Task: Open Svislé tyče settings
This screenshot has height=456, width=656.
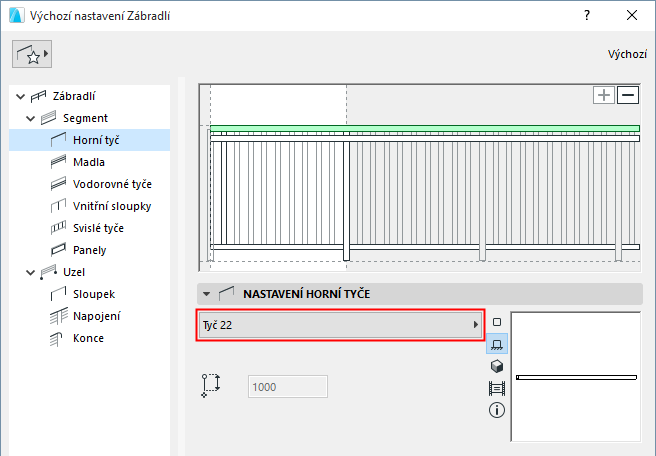Action: click(98, 228)
